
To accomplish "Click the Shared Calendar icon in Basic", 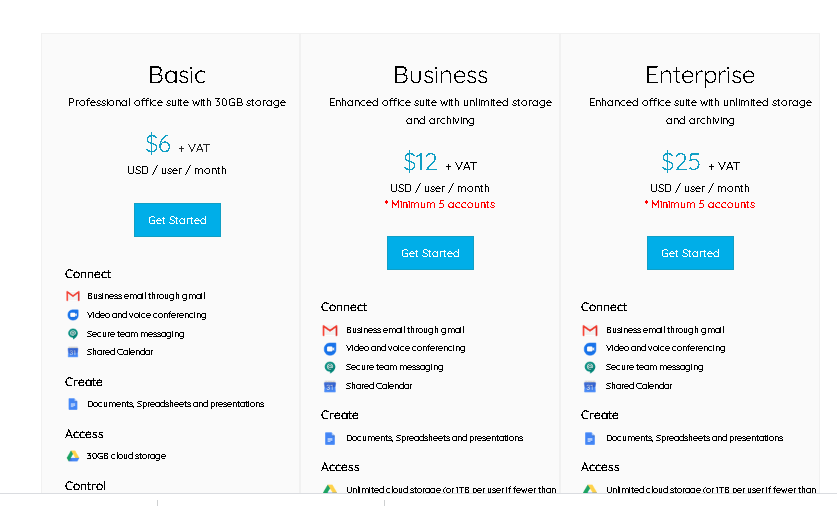I will [x=73, y=352].
